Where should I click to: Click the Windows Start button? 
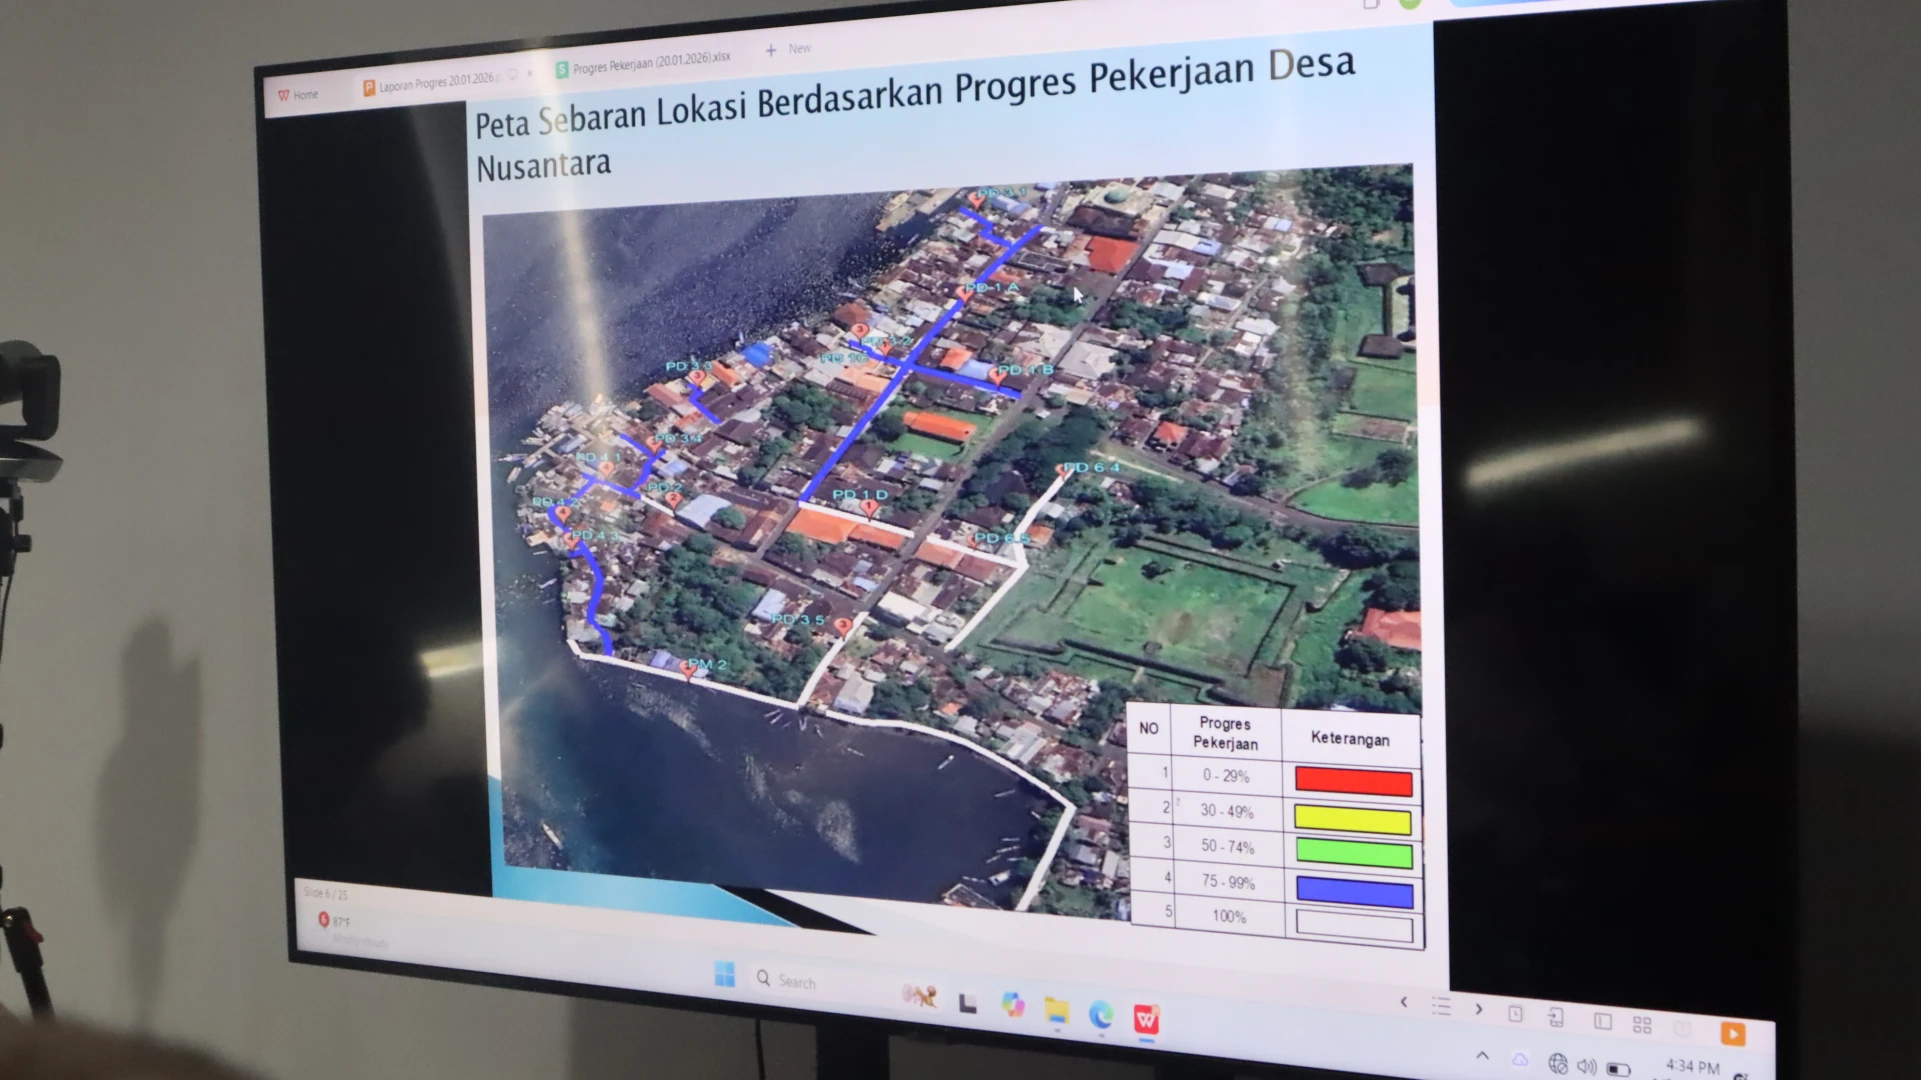click(x=725, y=974)
